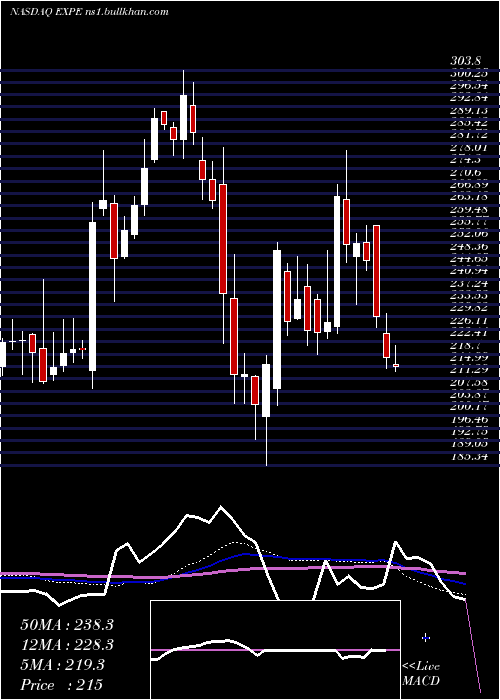Click the 218.7 price axis label

(468, 346)
